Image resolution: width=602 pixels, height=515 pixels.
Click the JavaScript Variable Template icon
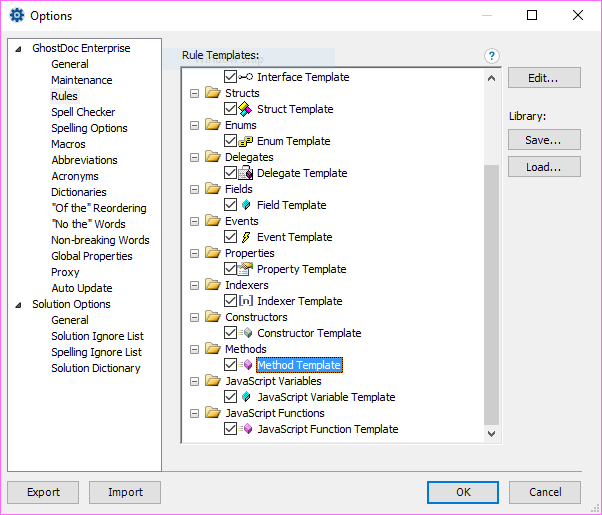coord(246,397)
